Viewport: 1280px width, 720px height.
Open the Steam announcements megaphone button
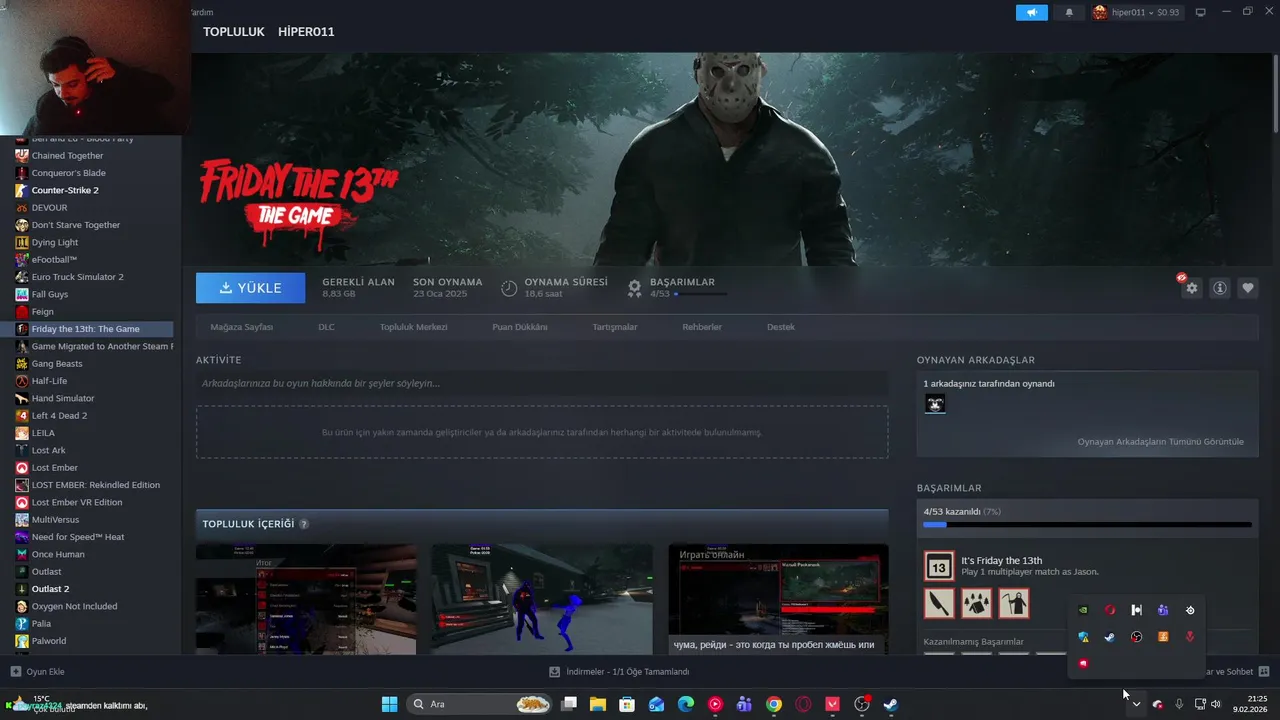(1031, 12)
